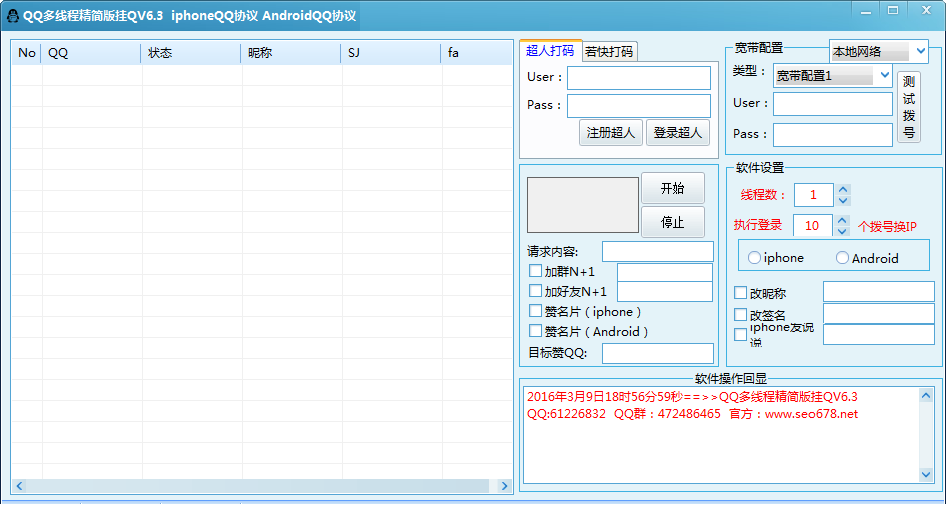The height and width of the screenshot is (527, 946).
Task: Decrease 线程数 with down arrow
Action: coord(843,201)
